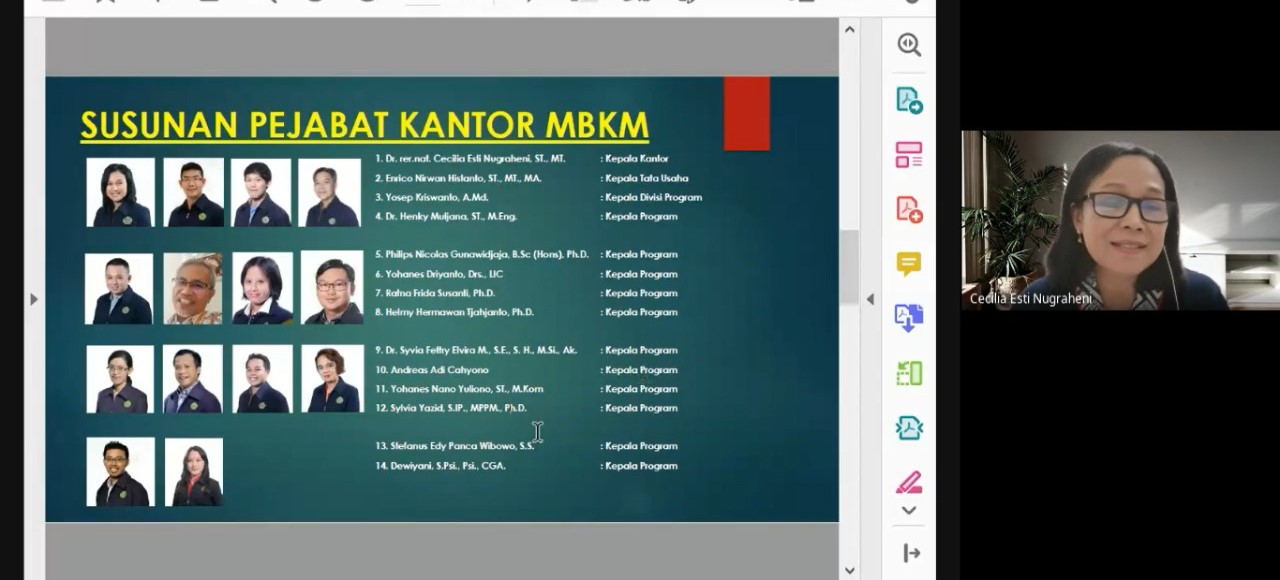Click the scroll down arrow of document
The width and height of the screenshot is (1280, 580).
pos(849,570)
